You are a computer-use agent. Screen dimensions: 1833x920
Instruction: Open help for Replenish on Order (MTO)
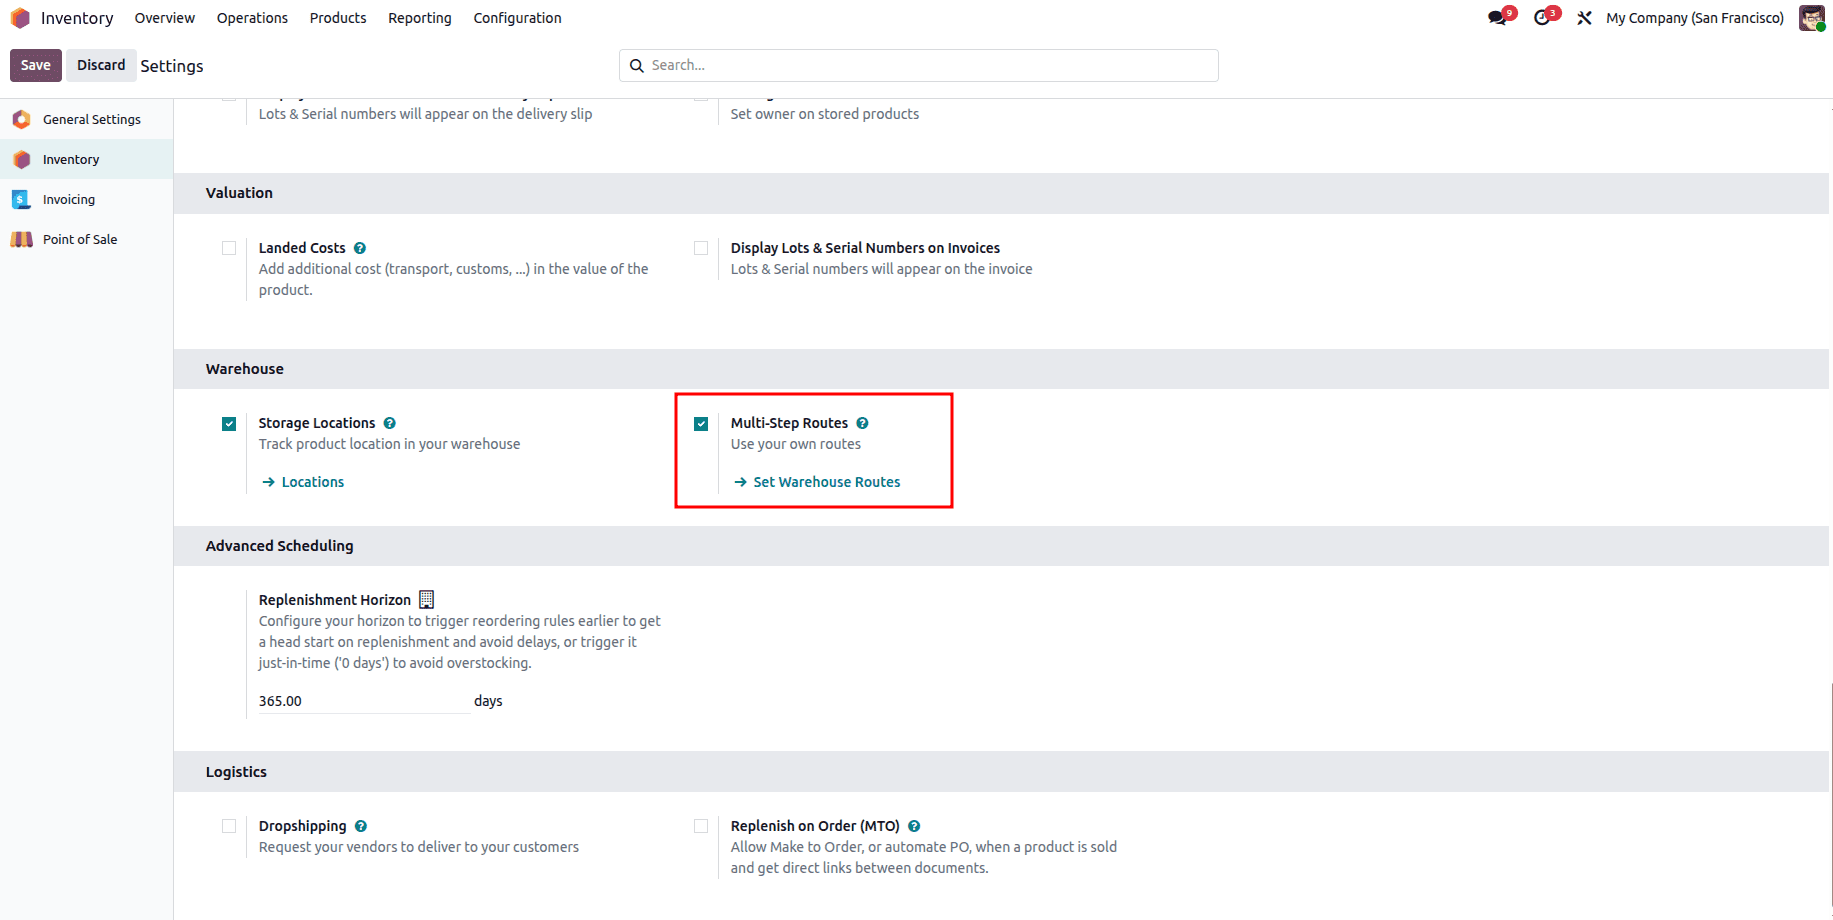coord(914,826)
